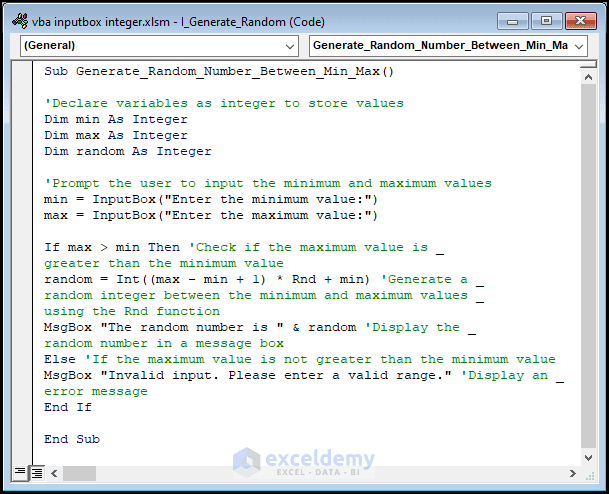Switch to Procedure View button
The image size is (609, 494).
click(20, 473)
